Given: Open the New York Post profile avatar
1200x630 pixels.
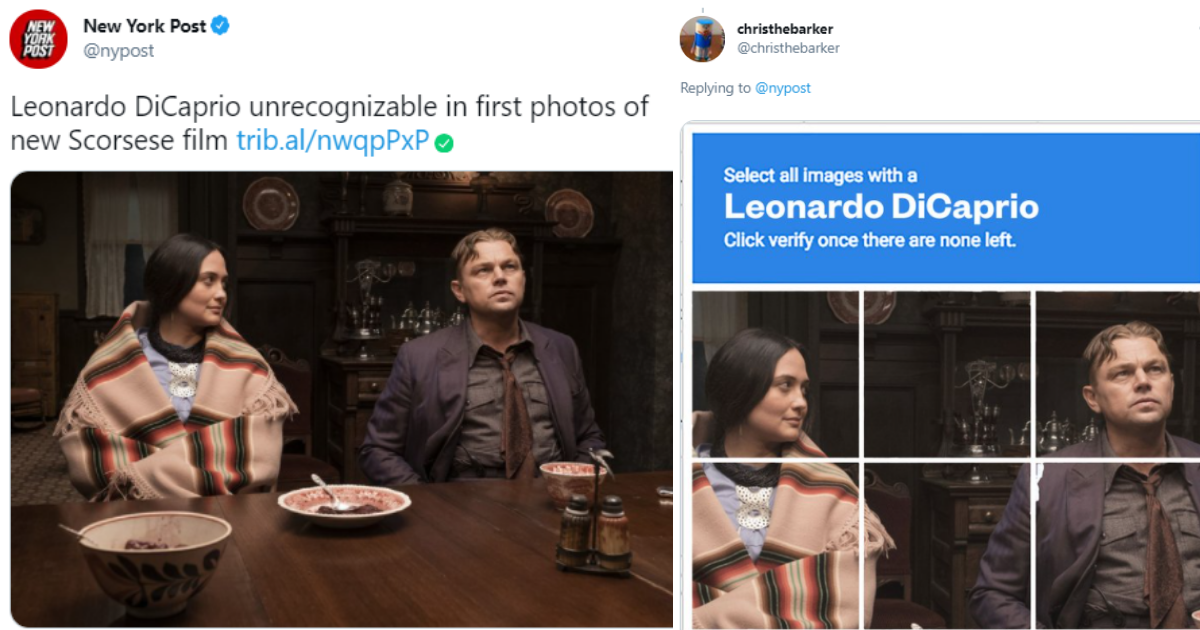Looking at the screenshot, I should coord(38,39).
